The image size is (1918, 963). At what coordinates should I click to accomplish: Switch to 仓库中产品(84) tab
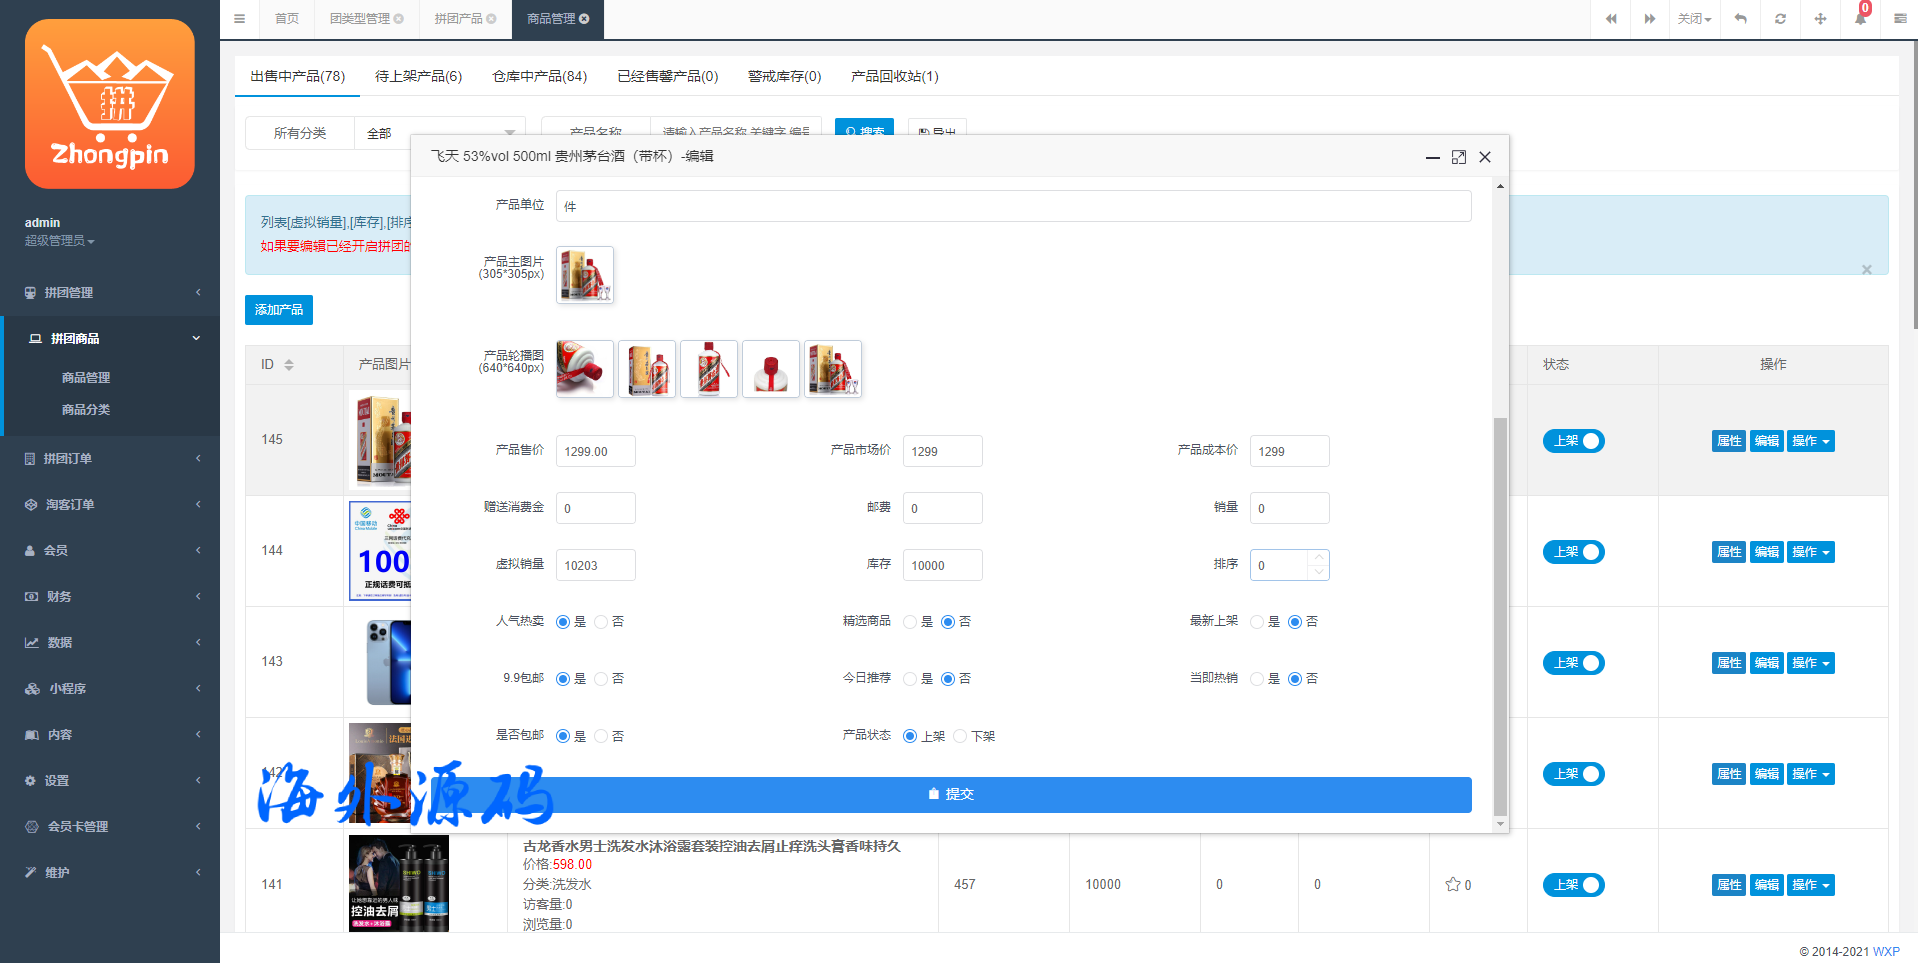point(539,76)
